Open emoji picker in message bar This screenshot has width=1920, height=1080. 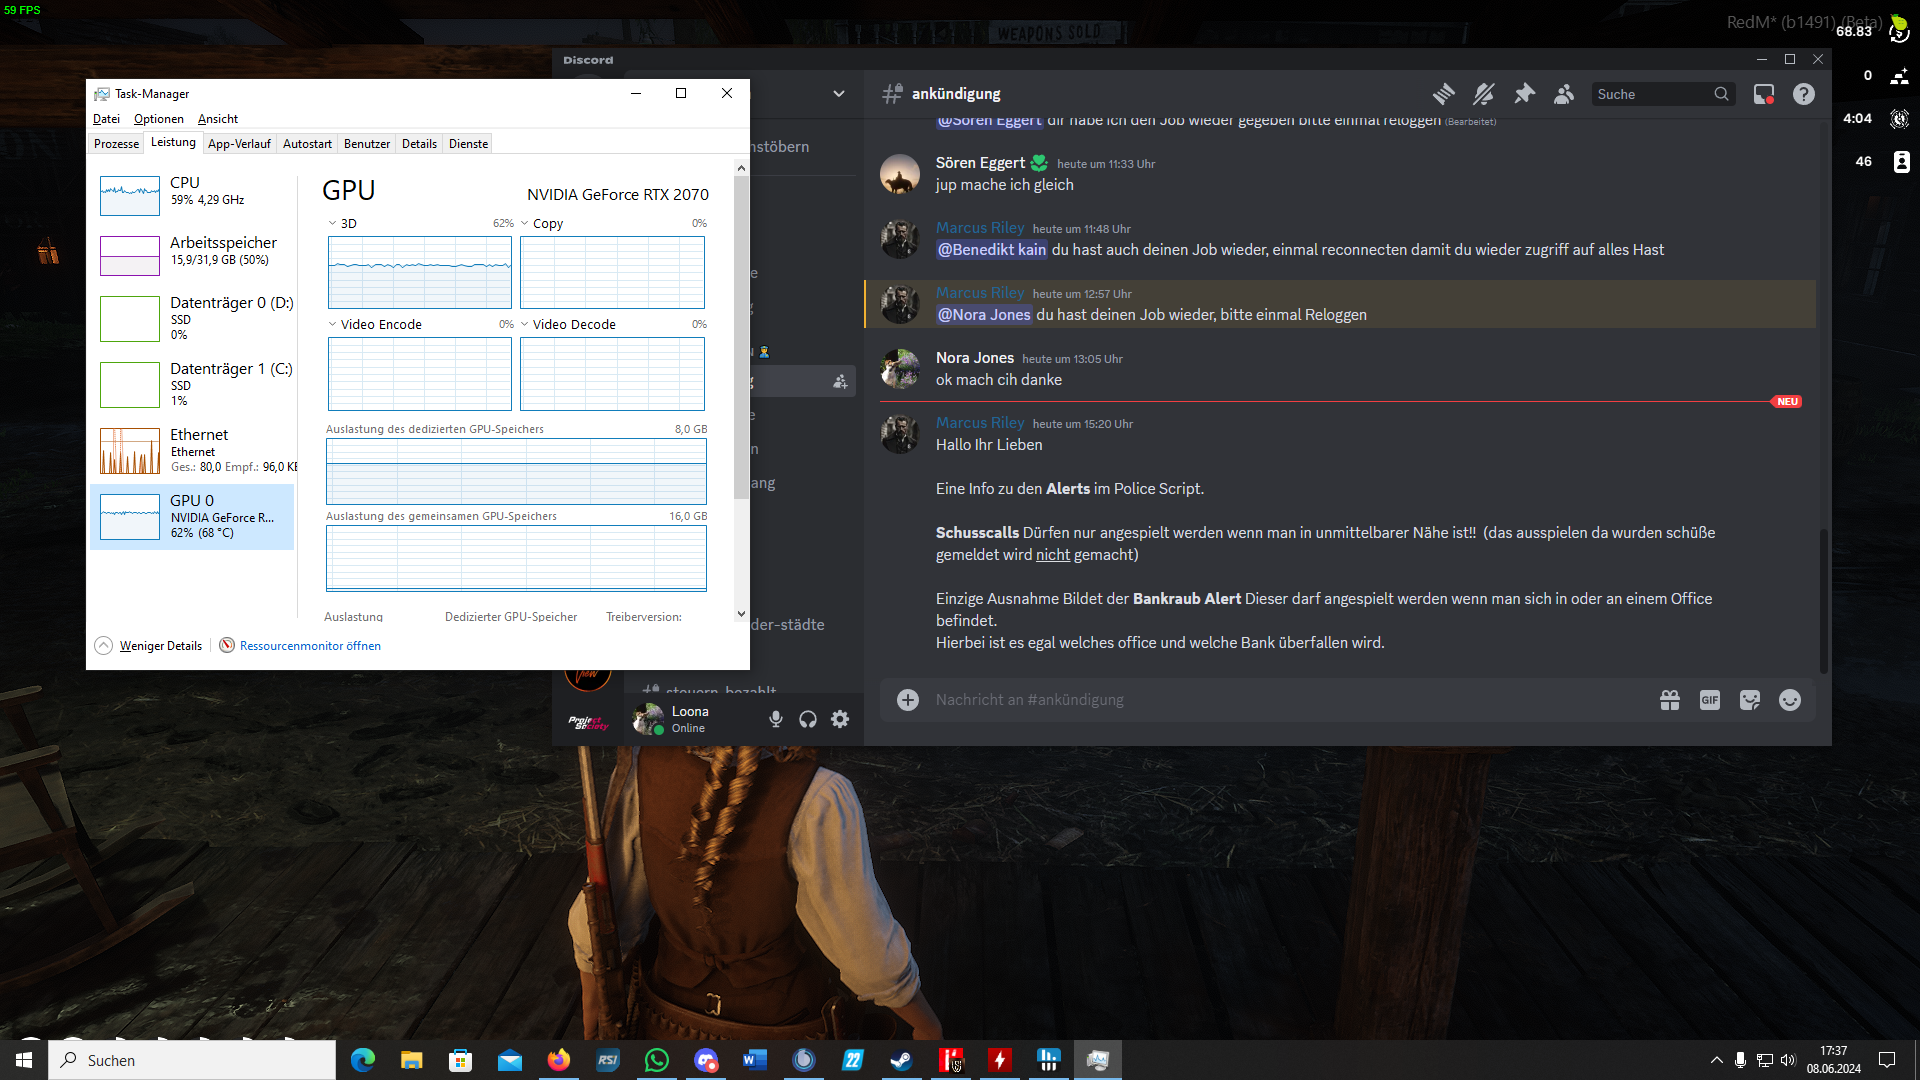[x=1790, y=700]
